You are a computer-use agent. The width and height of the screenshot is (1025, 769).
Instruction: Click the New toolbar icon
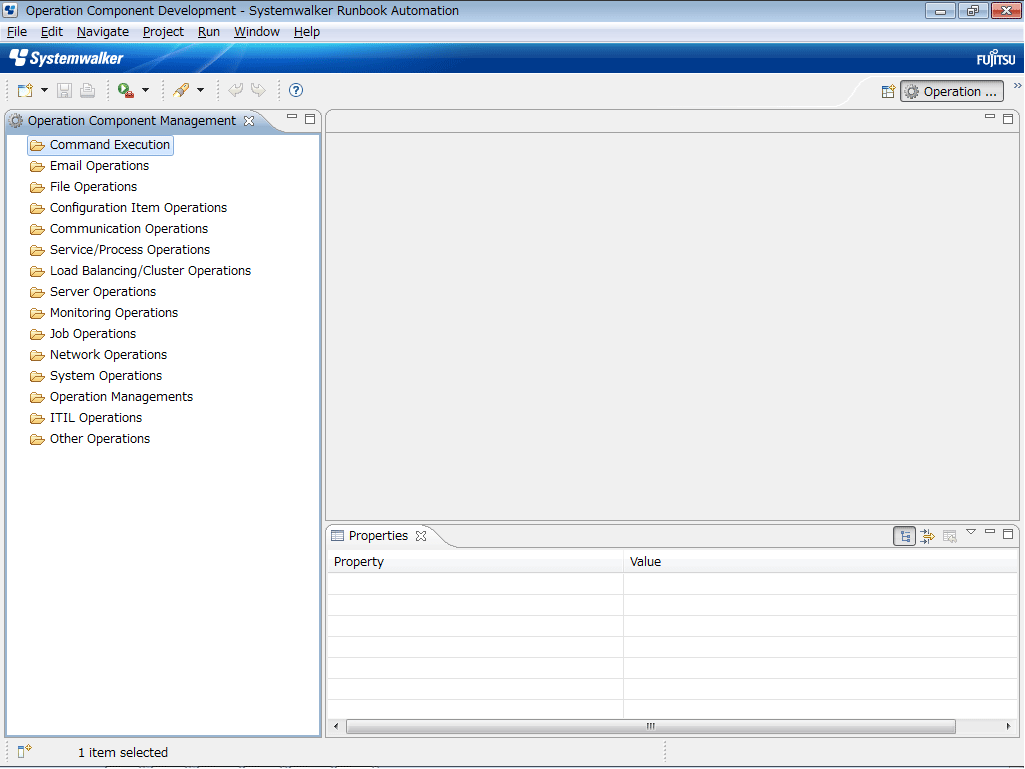(25, 90)
